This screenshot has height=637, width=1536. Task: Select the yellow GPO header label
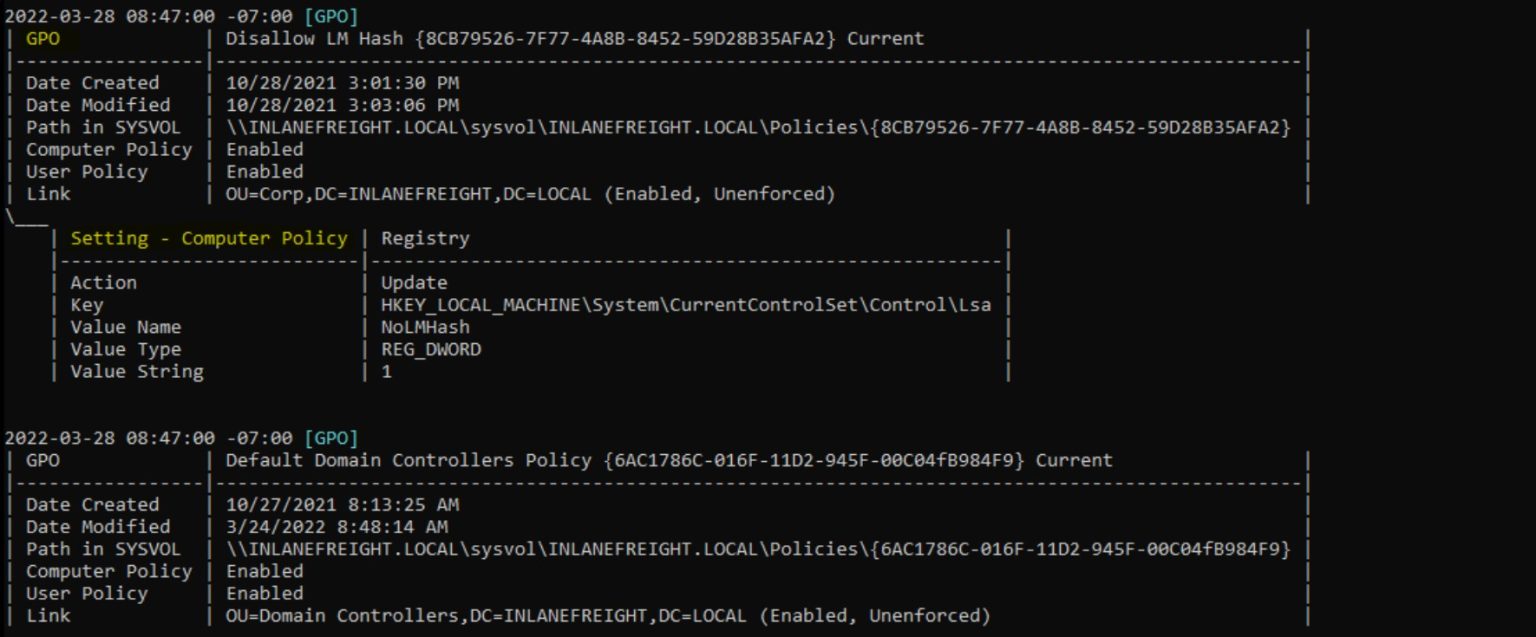pos(42,39)
